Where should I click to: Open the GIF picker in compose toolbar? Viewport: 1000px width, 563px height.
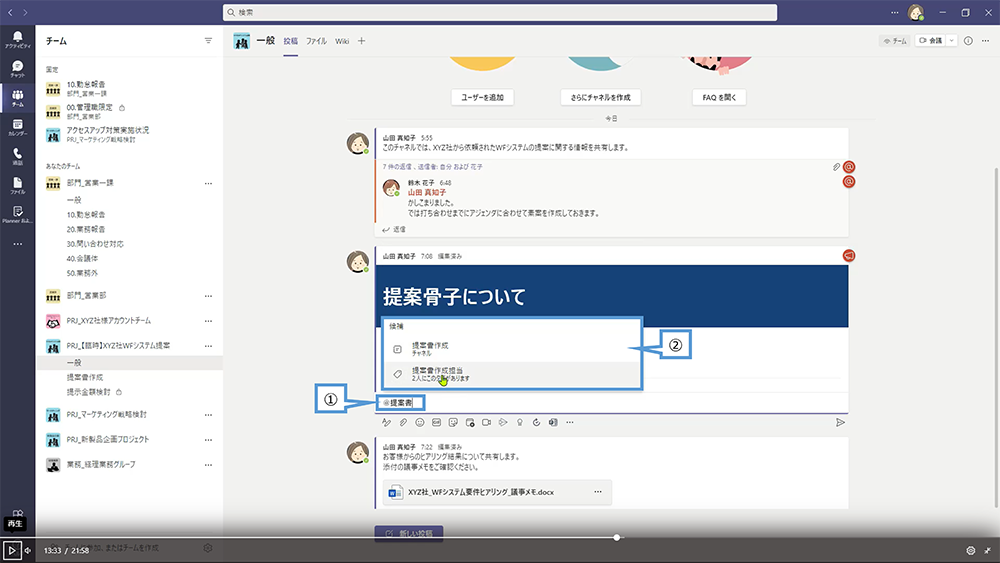coord(436,422)
